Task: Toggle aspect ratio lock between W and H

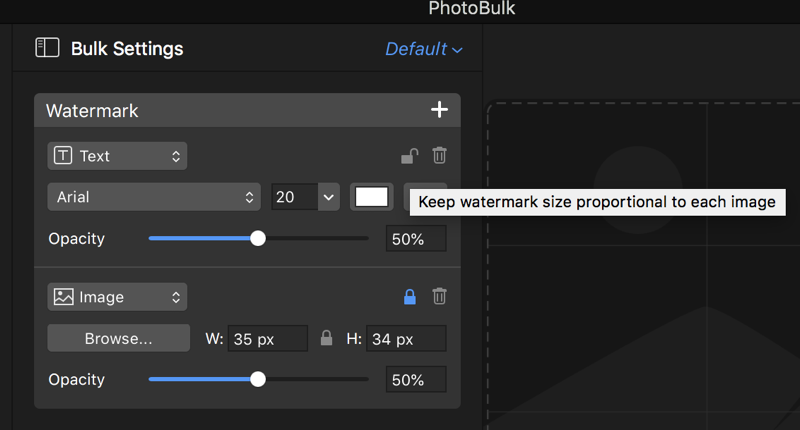Action: click(x=327, y=338)
